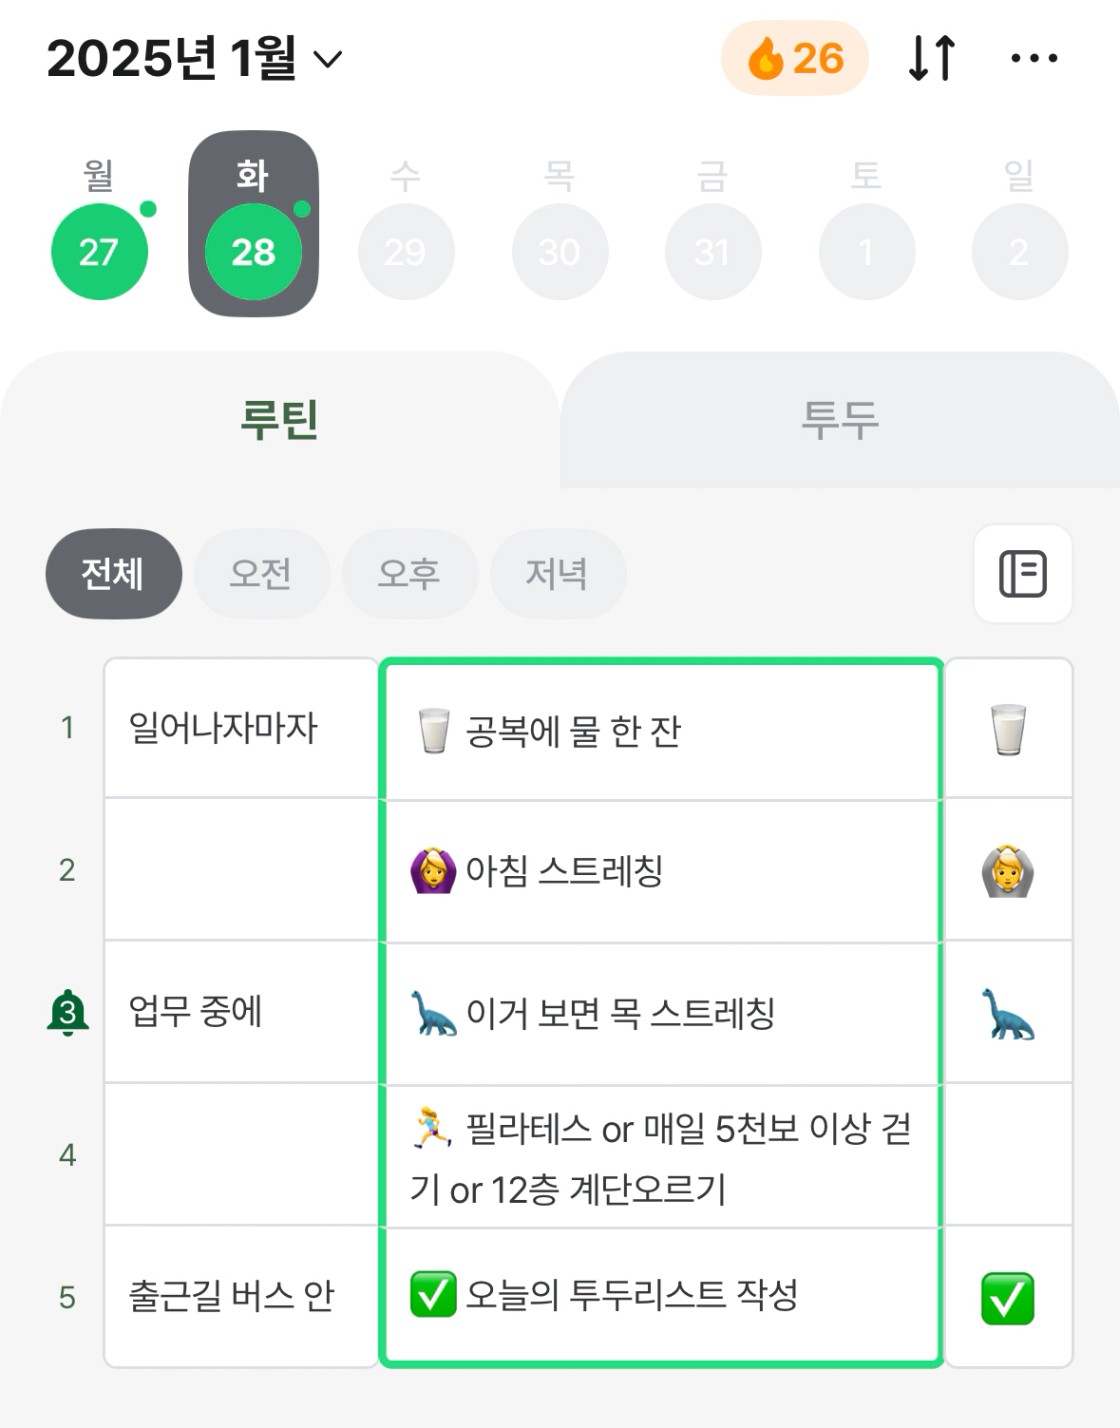Switch to the 투두 tab
This screenshot has height=1428, width=1120.
click(839, 420)
